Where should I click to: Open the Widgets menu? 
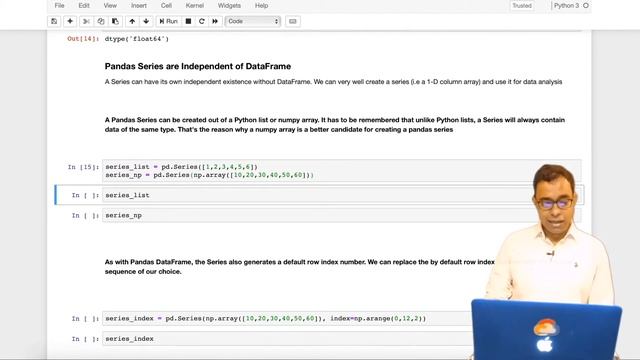(x=229, y=6)
